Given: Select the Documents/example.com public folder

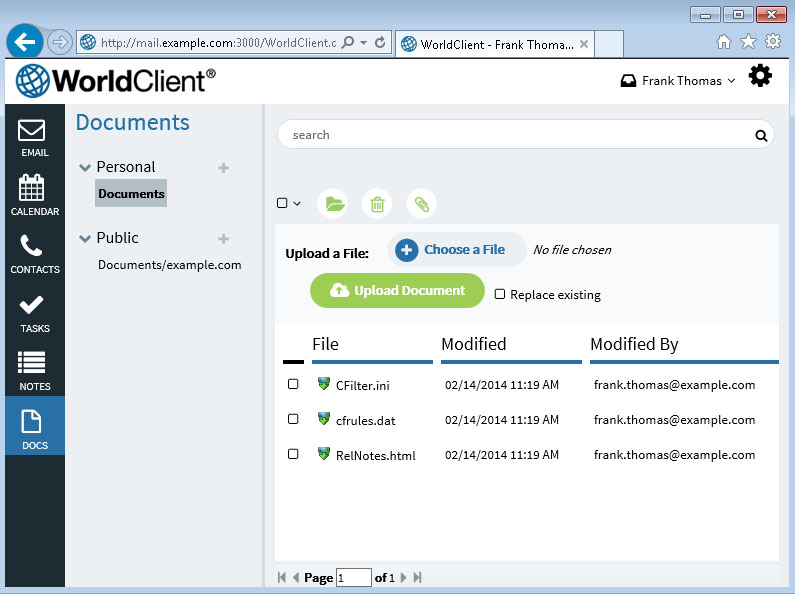Looking at the screenshot, I should (169, 265).
